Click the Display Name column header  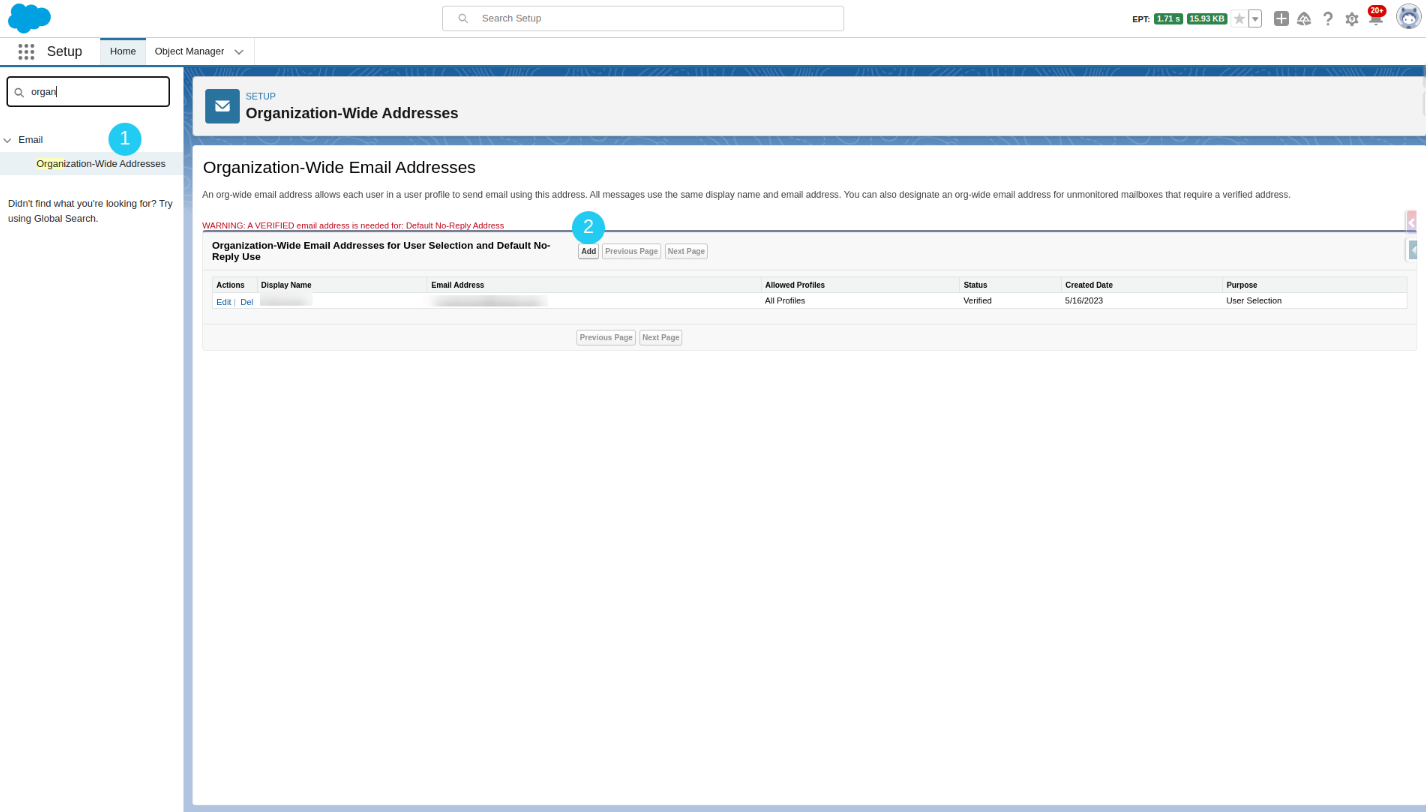[286, 285]
